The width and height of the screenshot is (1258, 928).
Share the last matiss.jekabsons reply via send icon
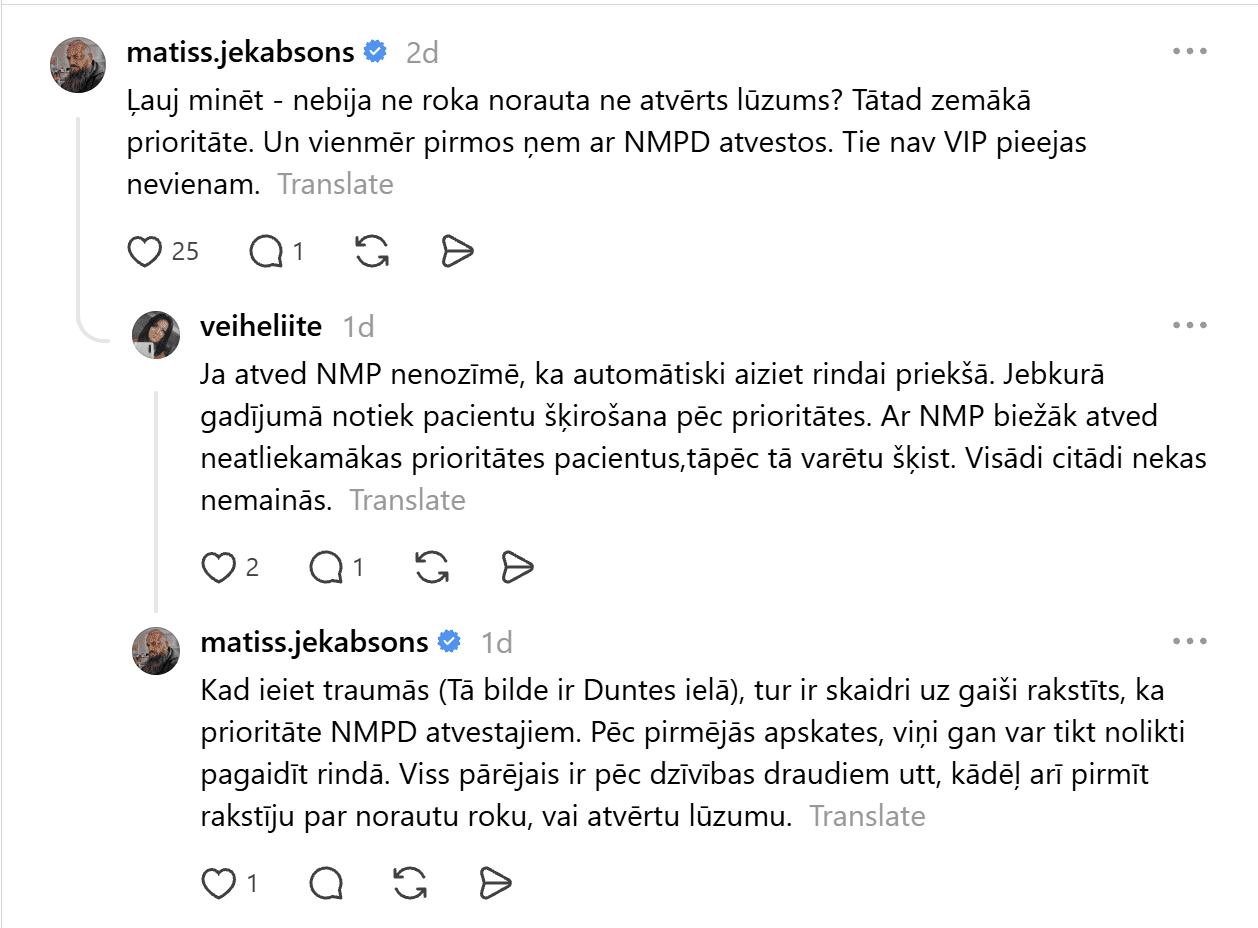[496, 883]
